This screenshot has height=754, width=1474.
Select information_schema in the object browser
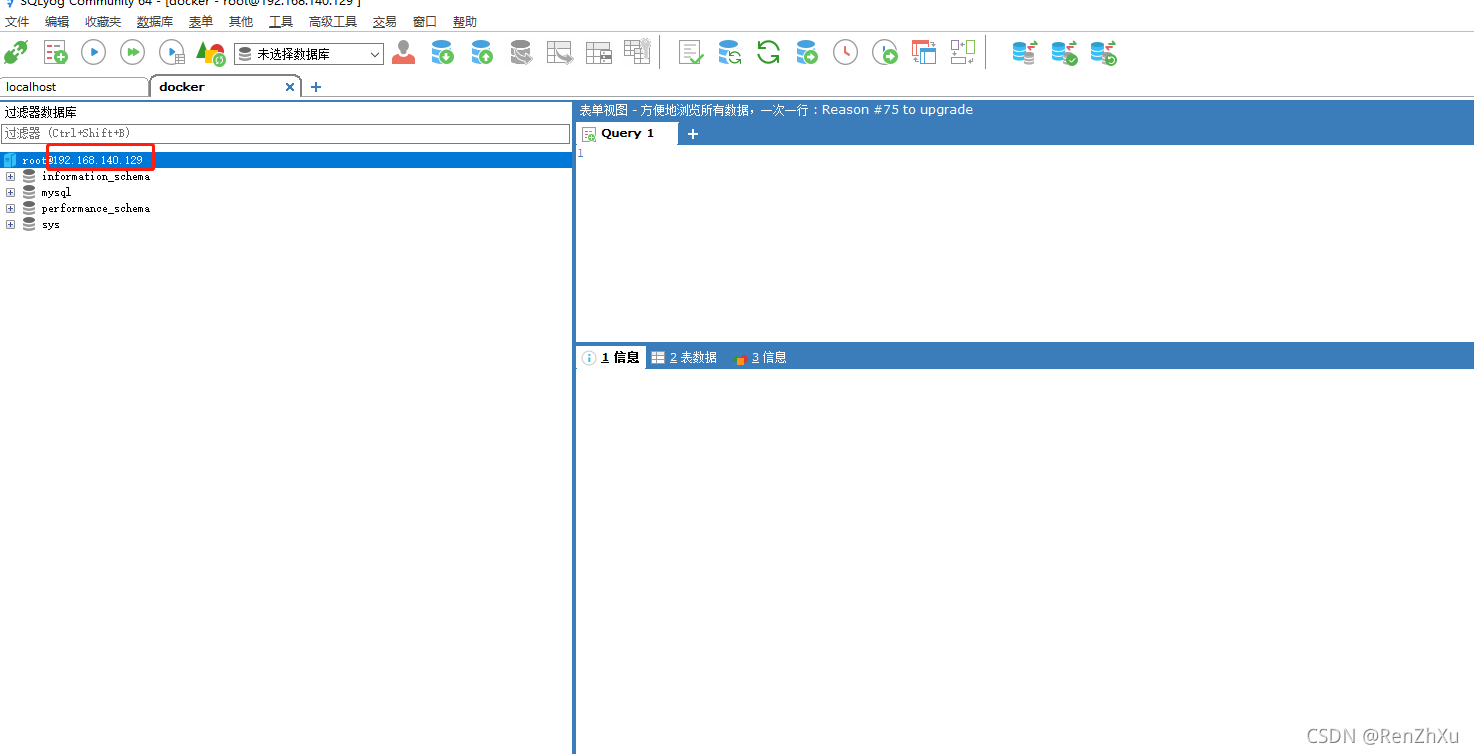[x=95, y=176]
